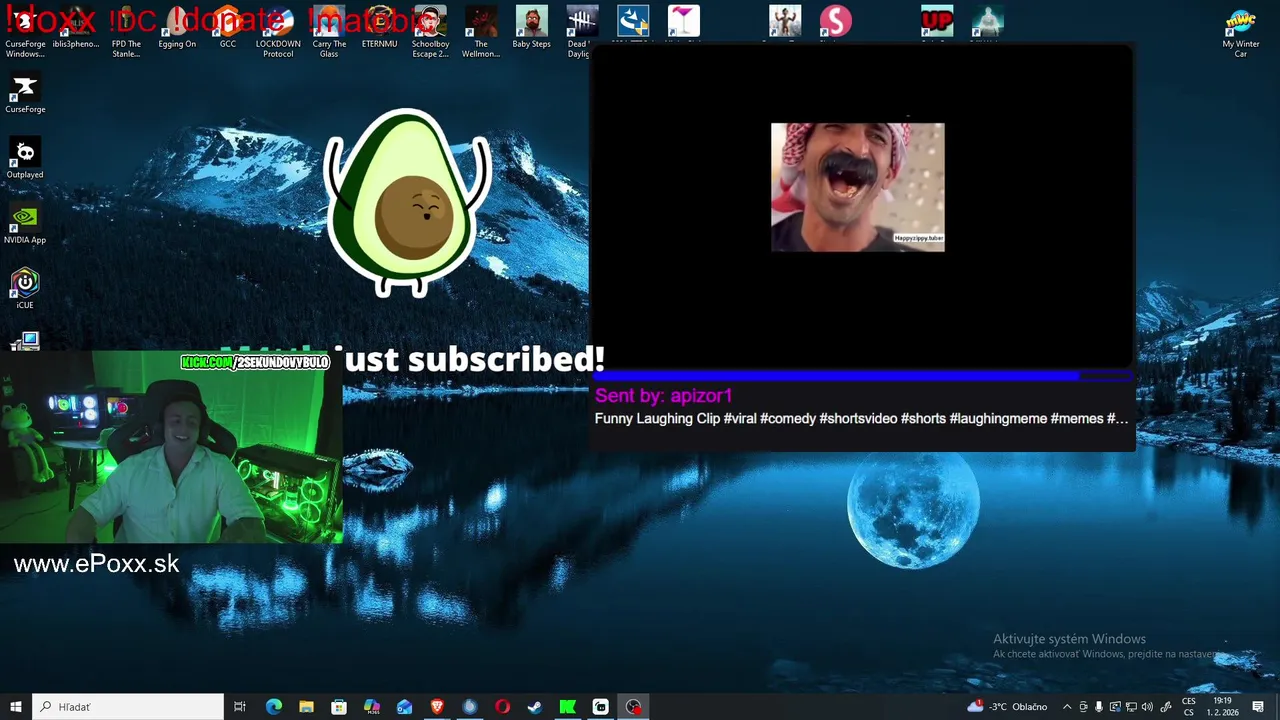This screenshot has height=720, width=1280.
Task: Switch the CES CS input language
Action: point(1189,707)
